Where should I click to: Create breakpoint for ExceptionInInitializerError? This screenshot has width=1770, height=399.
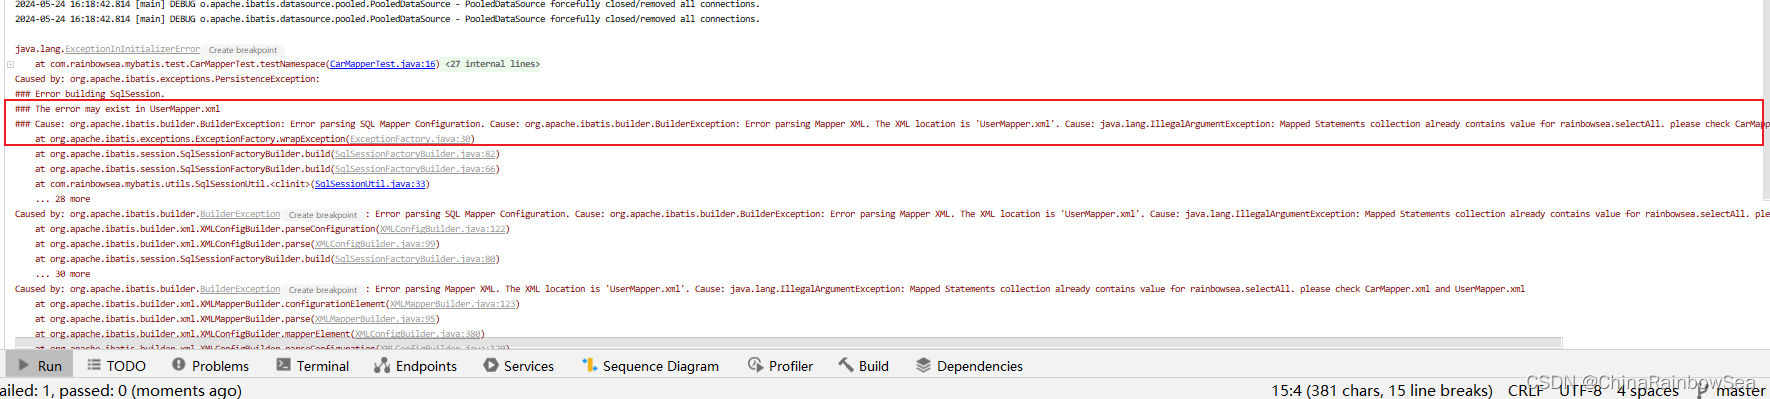point(243,50)
